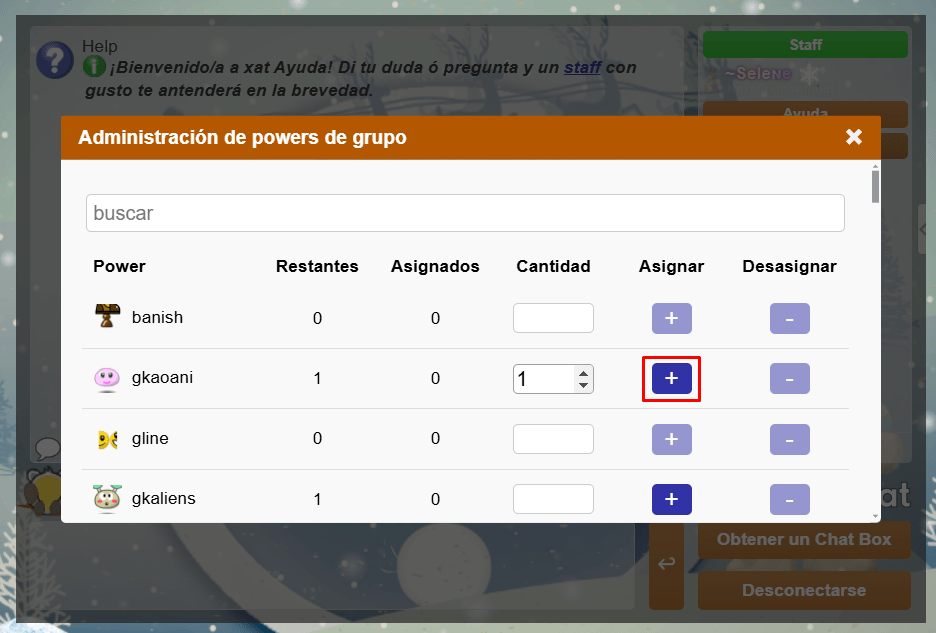This screenshot has height=633, width=936.
Task: Assign the gkaliens power with plus
Action: 671,499
